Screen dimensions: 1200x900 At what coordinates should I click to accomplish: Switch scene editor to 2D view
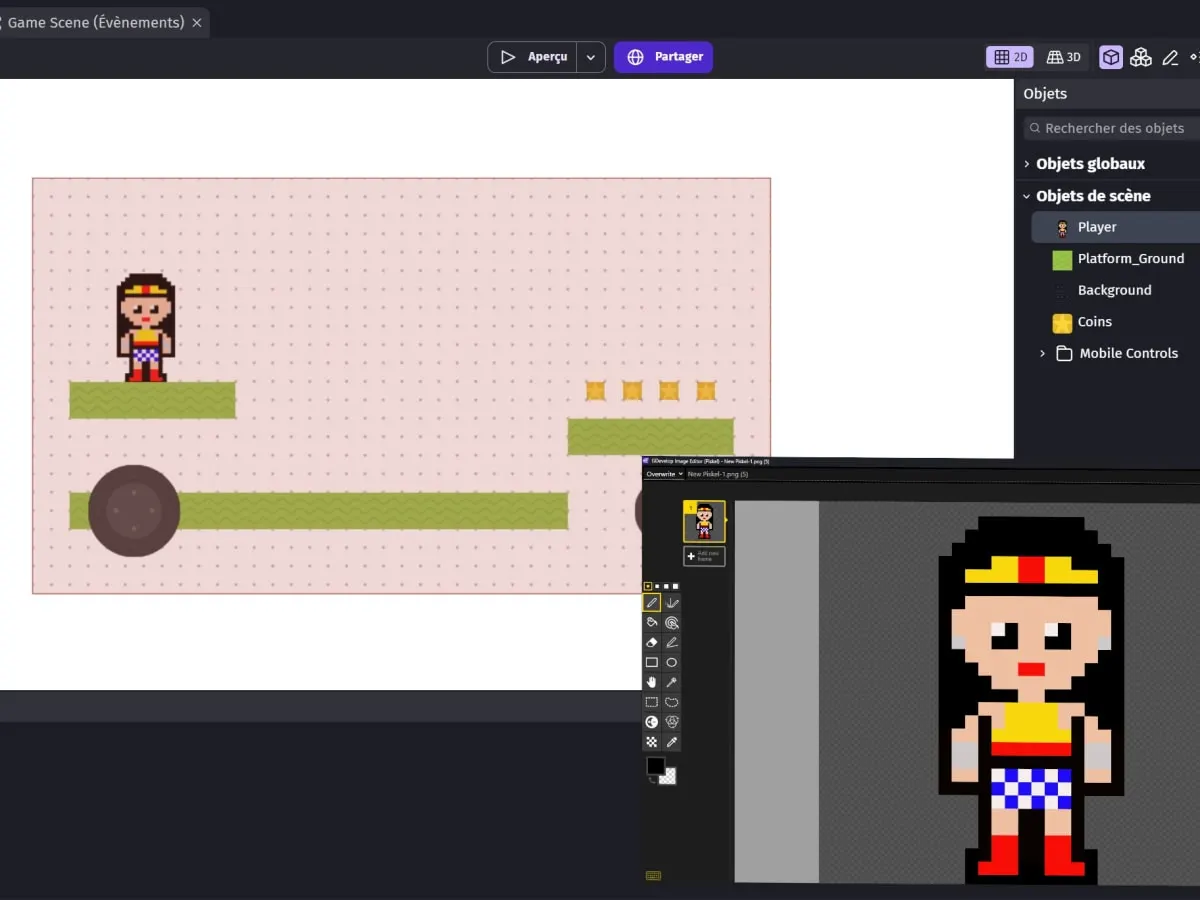click(x=1010, y=57)
